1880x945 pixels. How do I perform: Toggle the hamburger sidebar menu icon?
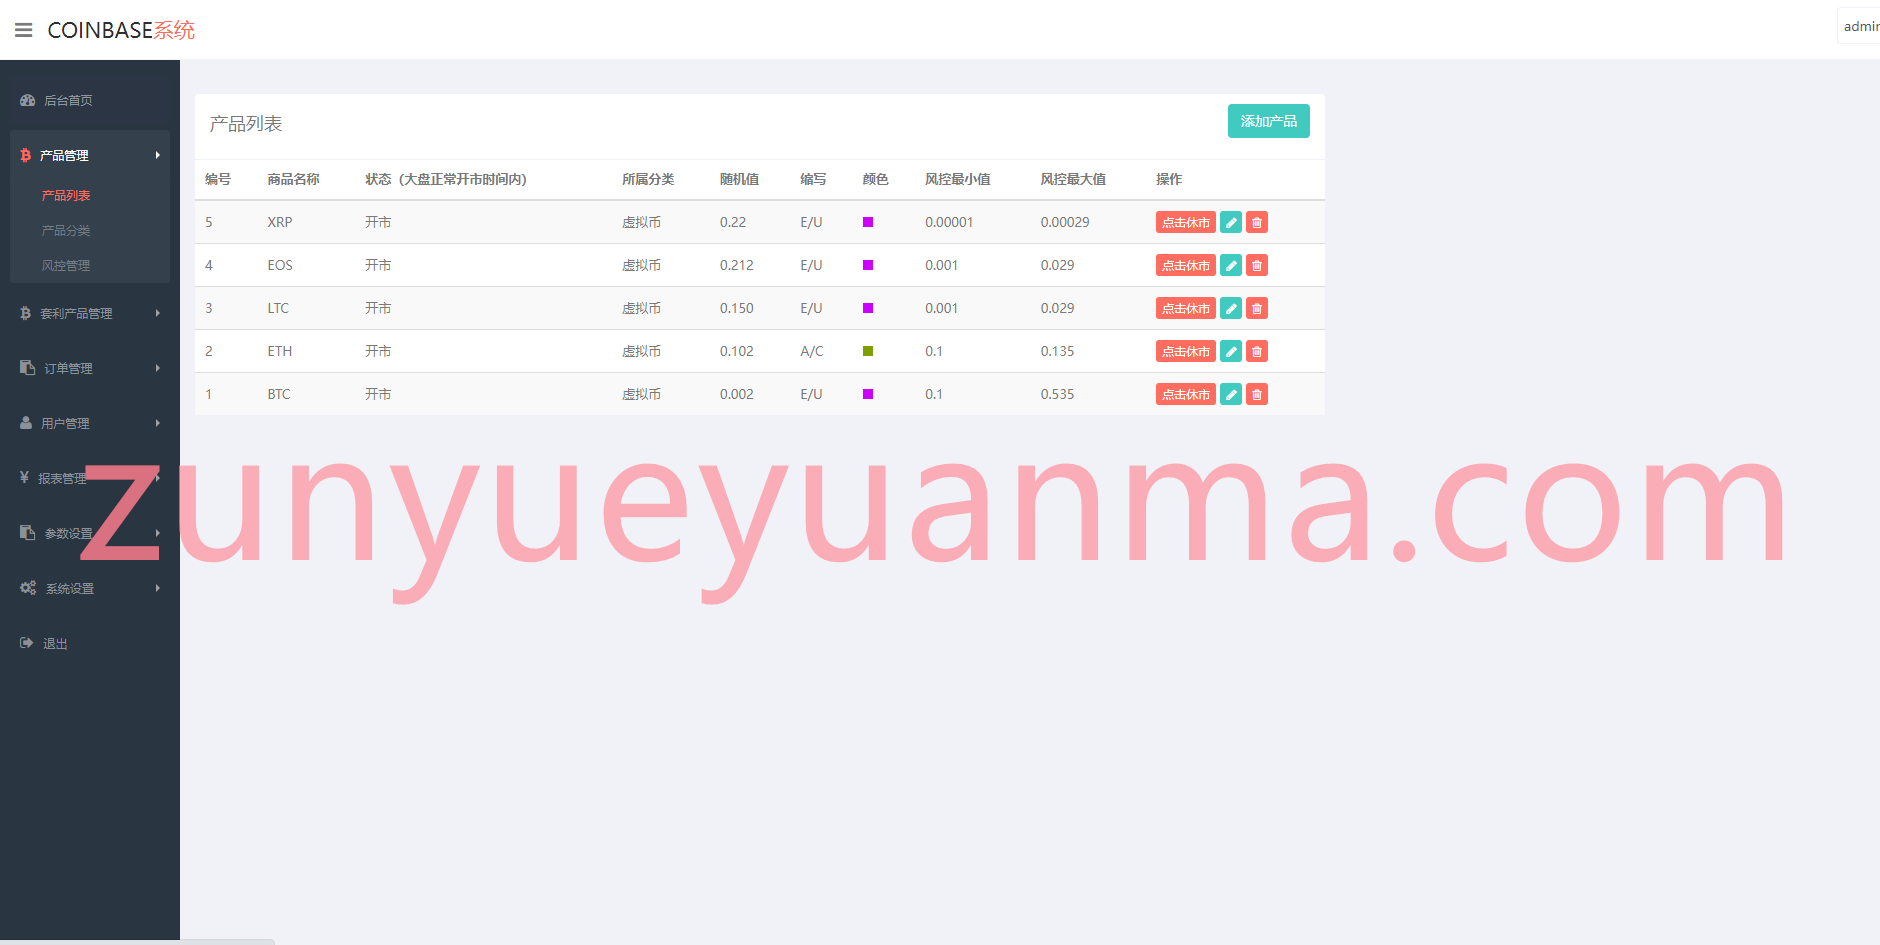coord(24,30)
